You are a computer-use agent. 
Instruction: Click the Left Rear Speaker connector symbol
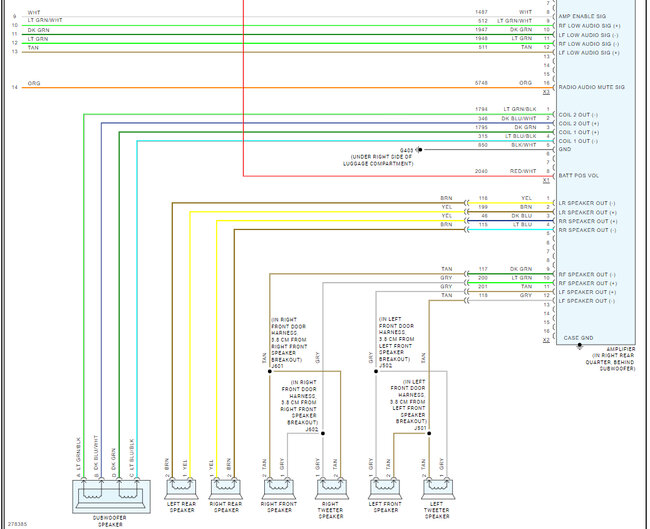[x=181, y=489]
